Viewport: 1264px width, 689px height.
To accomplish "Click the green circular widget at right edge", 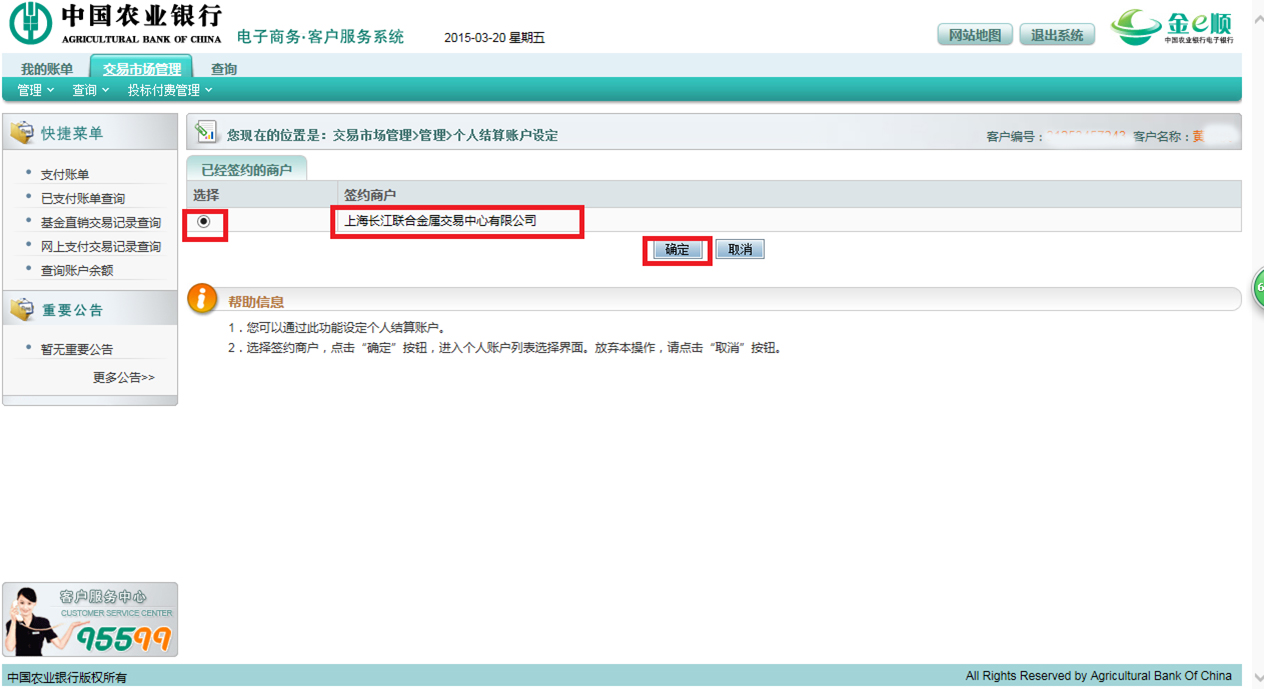I will point(1258,288).
